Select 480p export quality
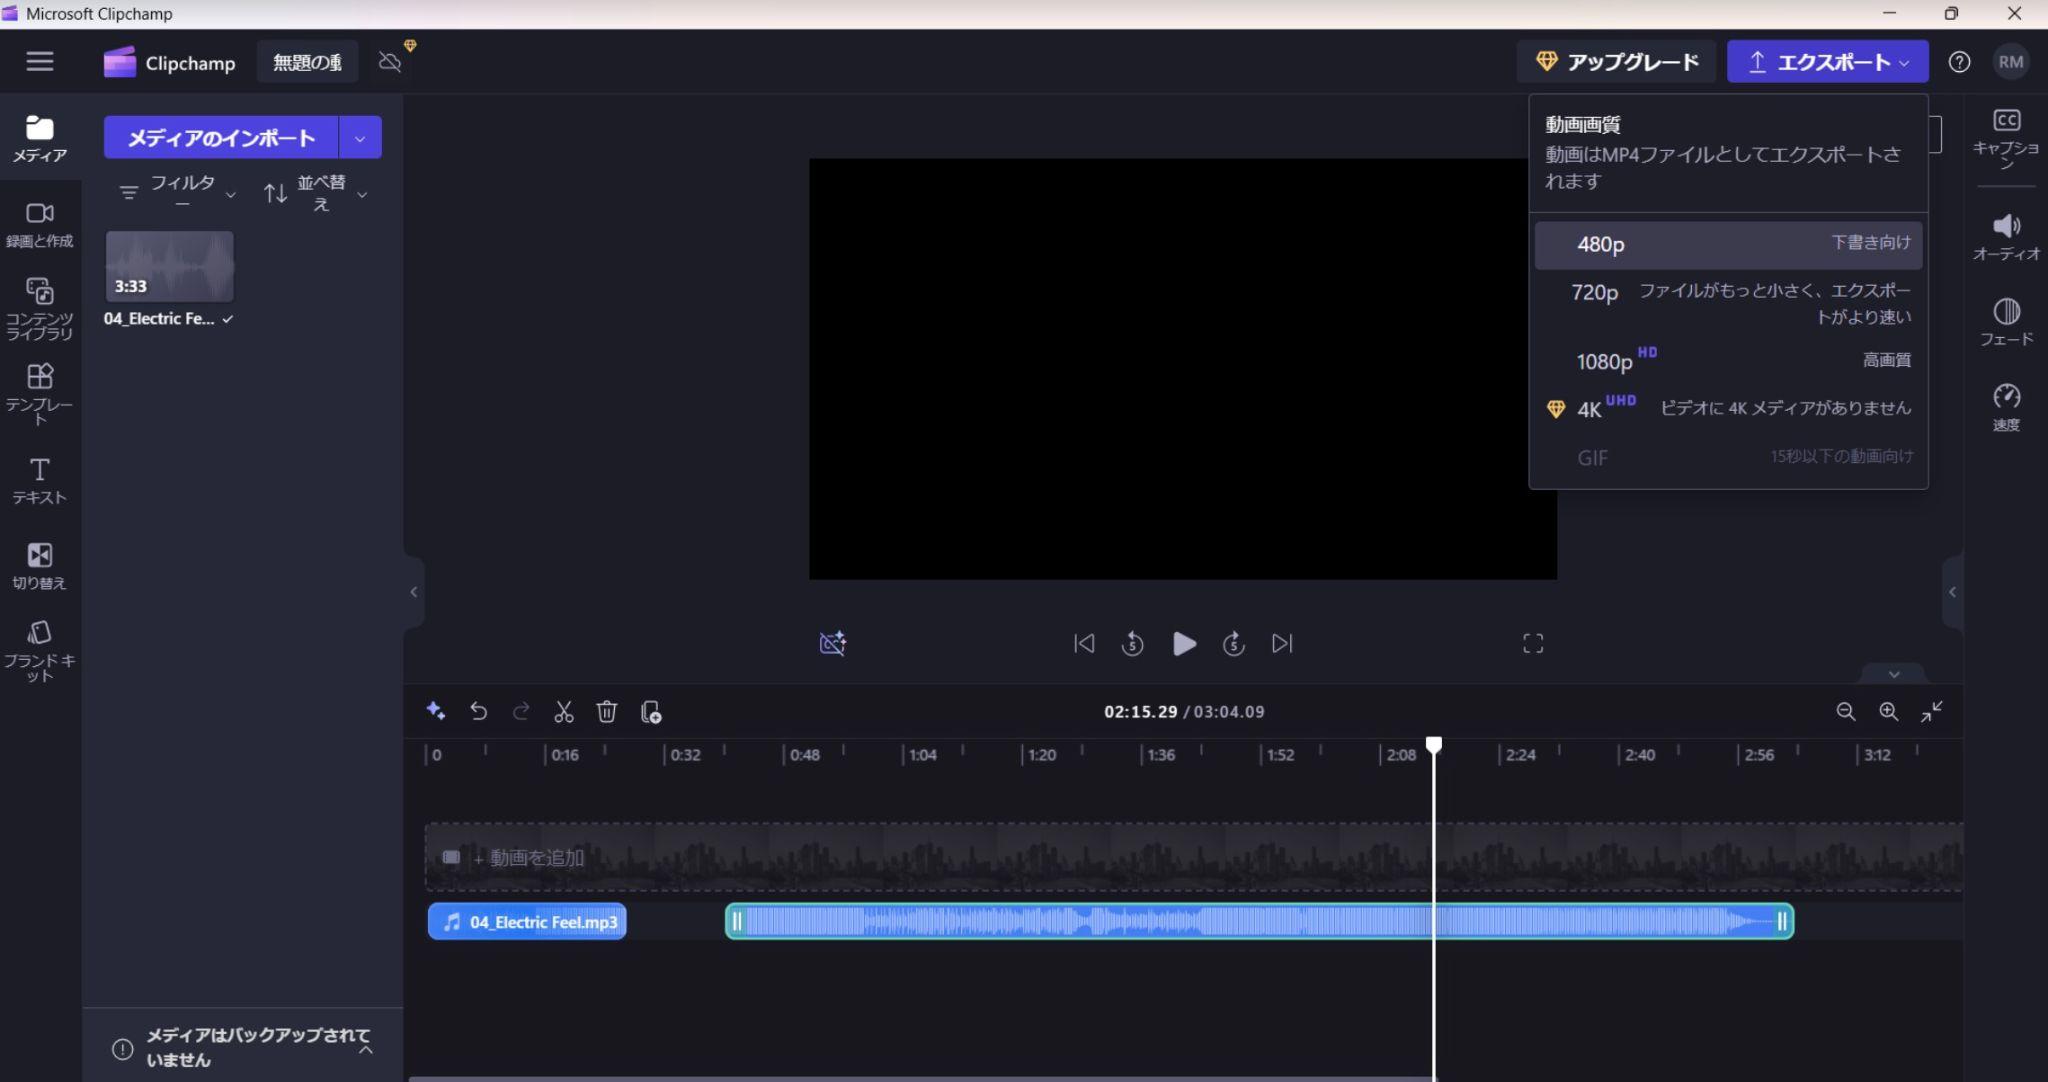 click(x=1728, y=244)
